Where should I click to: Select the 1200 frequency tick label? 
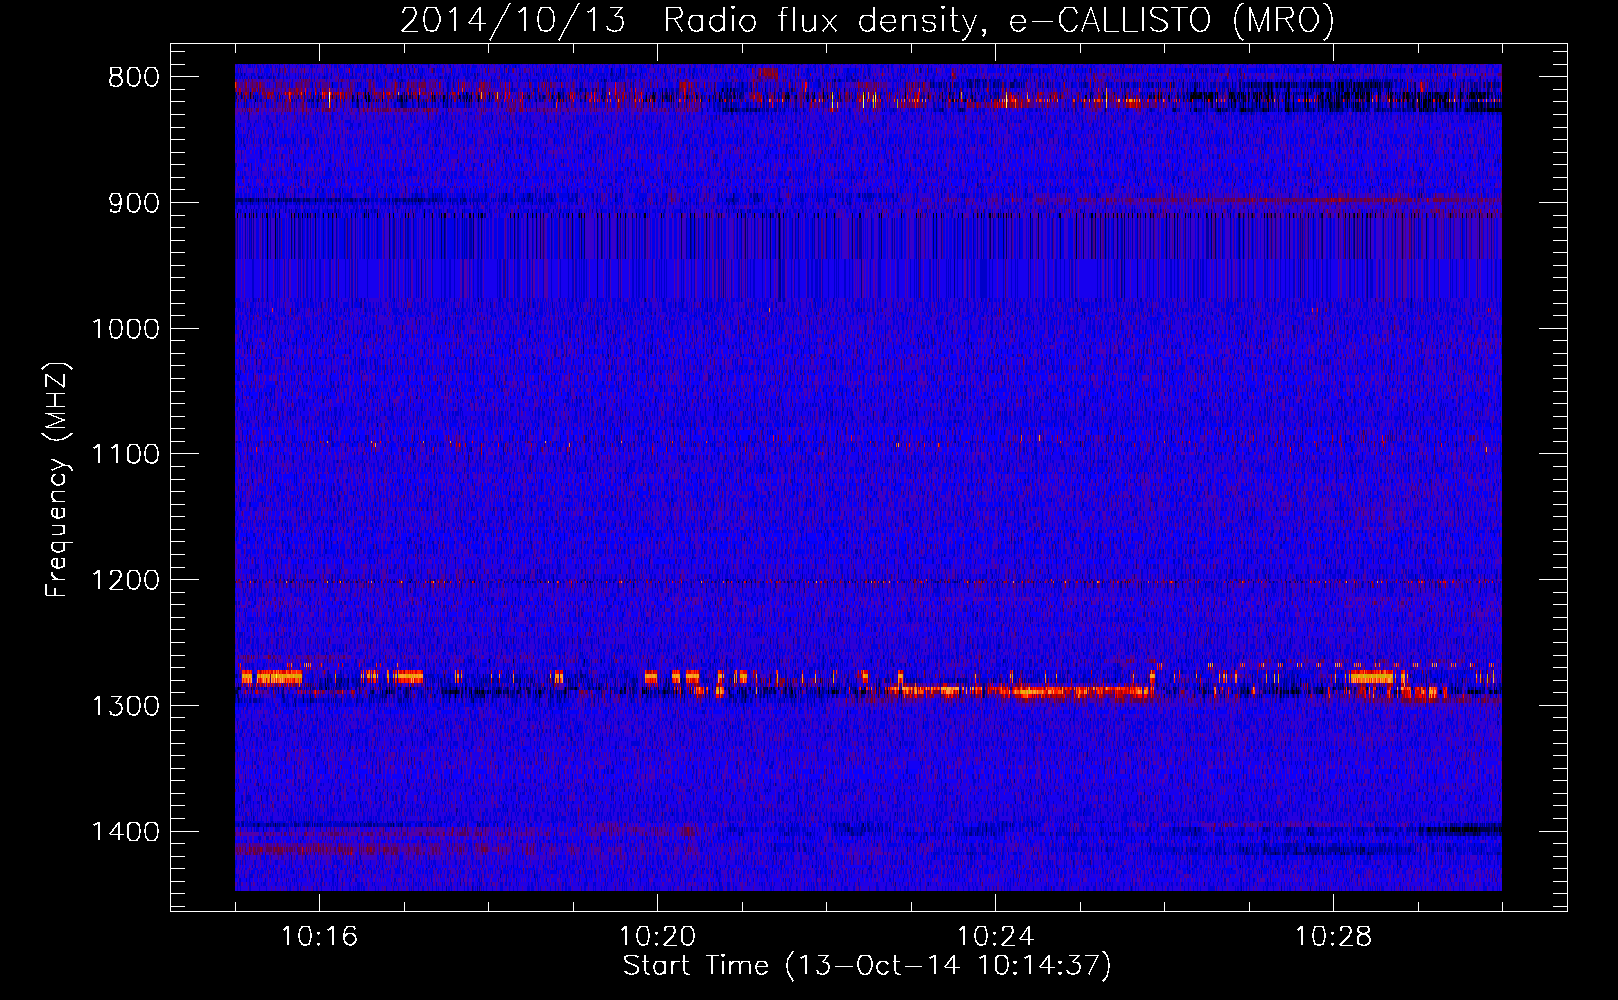125,581
